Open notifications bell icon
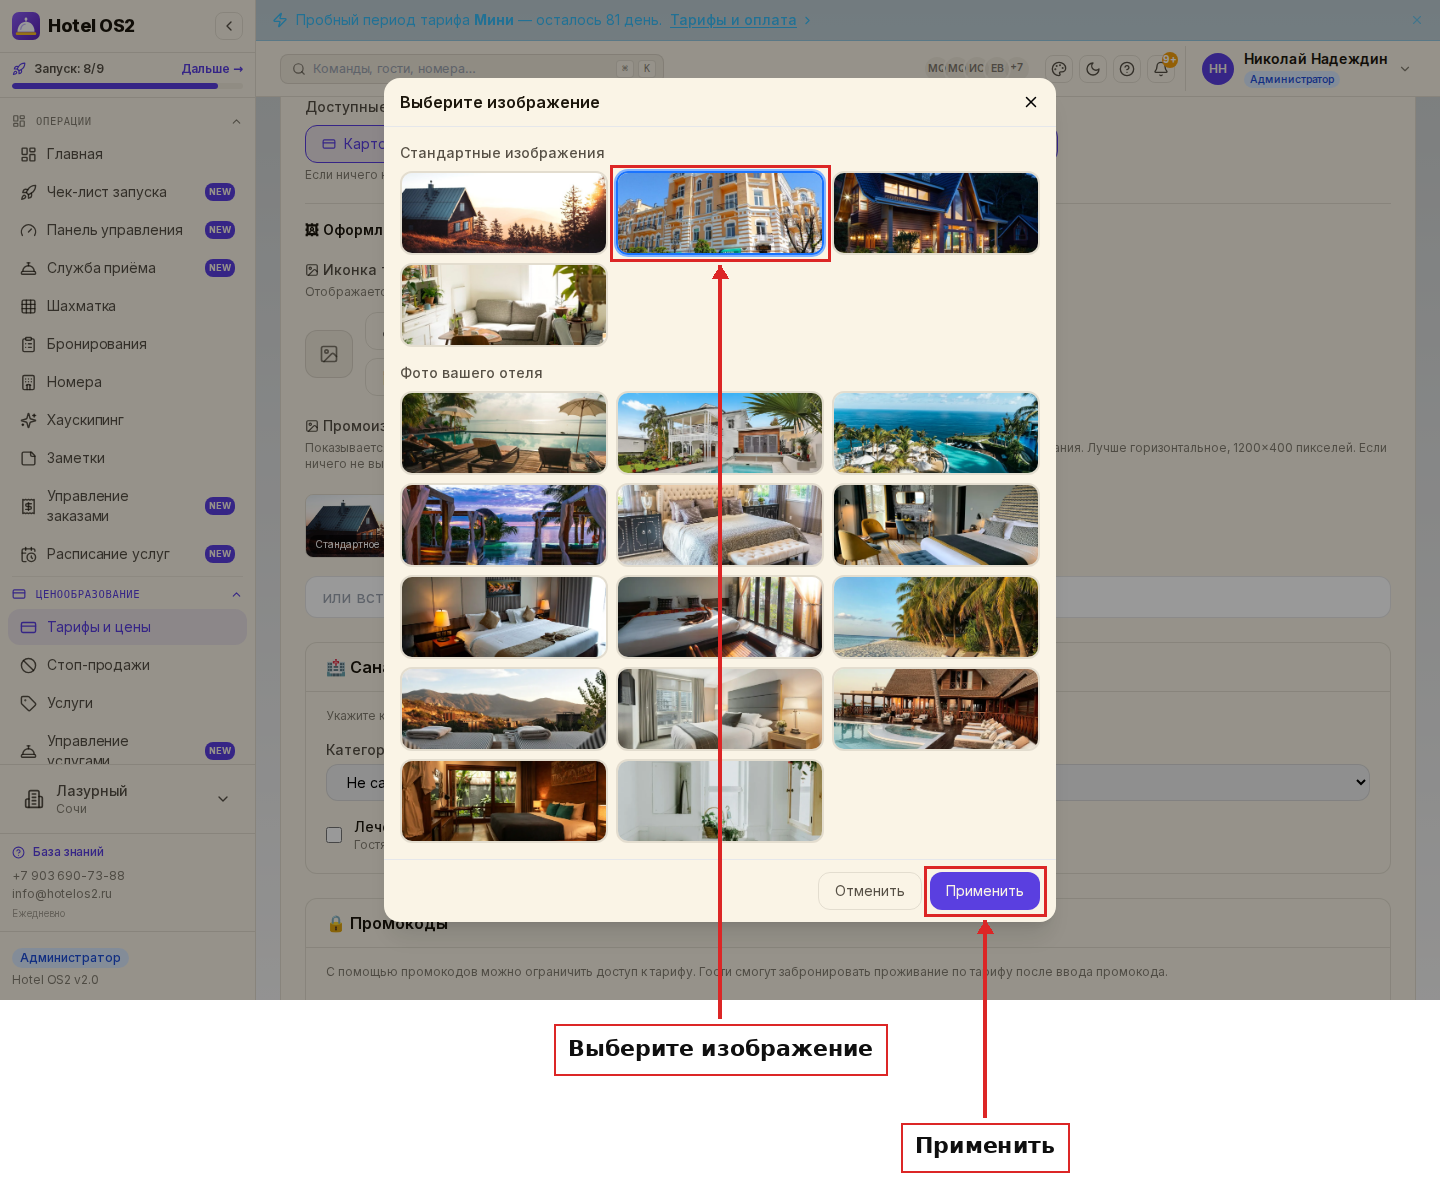Image resolution: width=1440 pixels, height=1196 pixels. 1161,69
